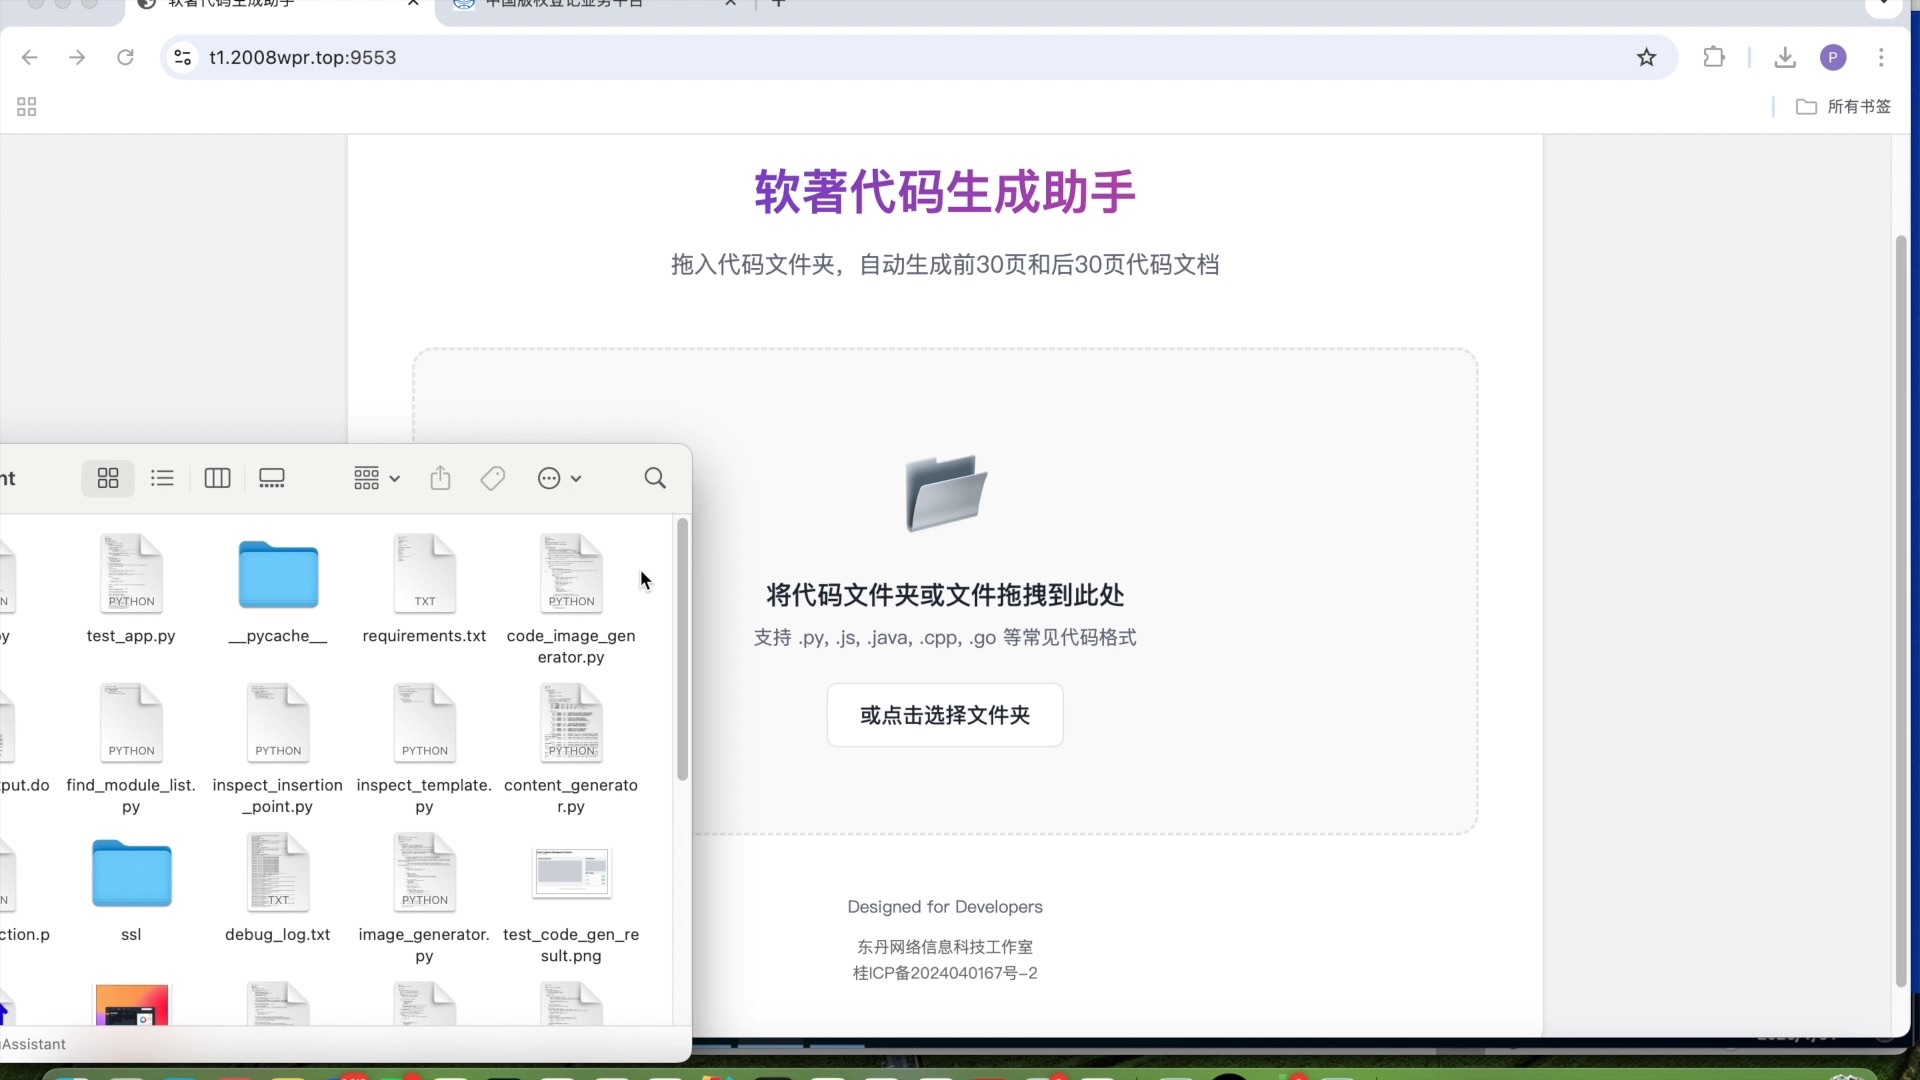Open the Share options in Finder toolbar

[440, 478]
